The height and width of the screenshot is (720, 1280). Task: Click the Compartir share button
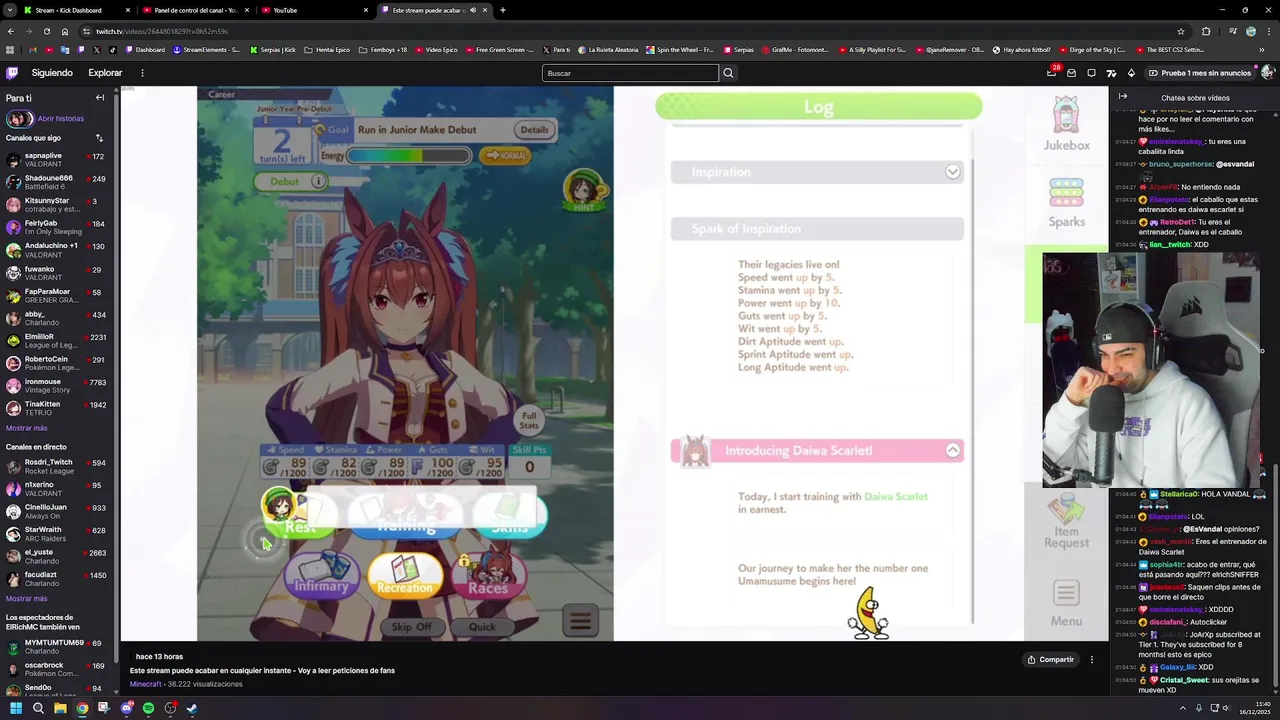tap(1050, 660)
